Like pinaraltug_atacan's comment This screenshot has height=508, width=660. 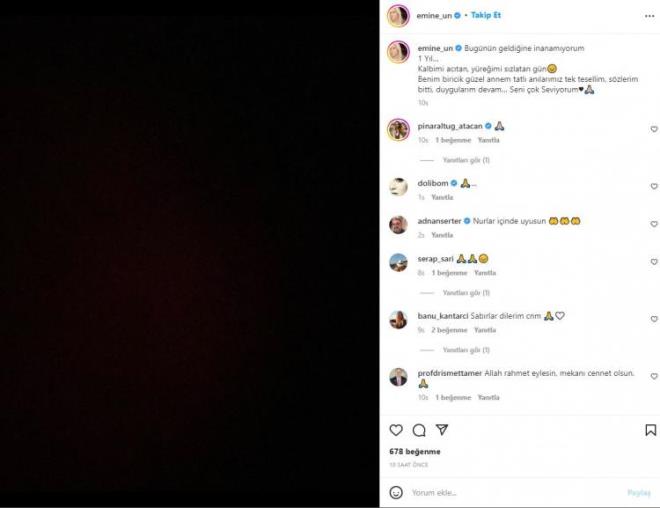click(x=654, y=129)
